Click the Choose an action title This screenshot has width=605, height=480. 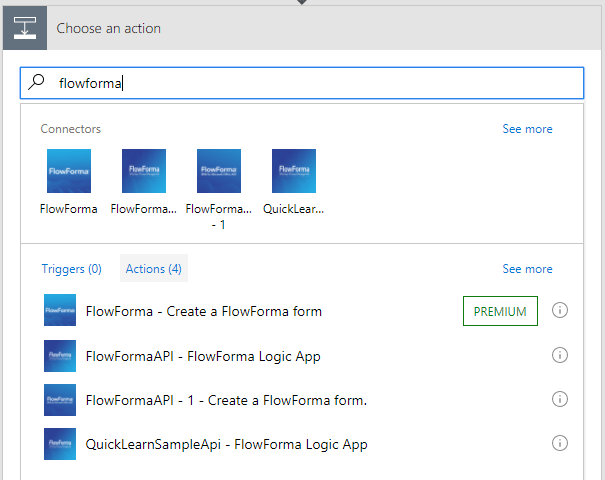pos(108,28)
